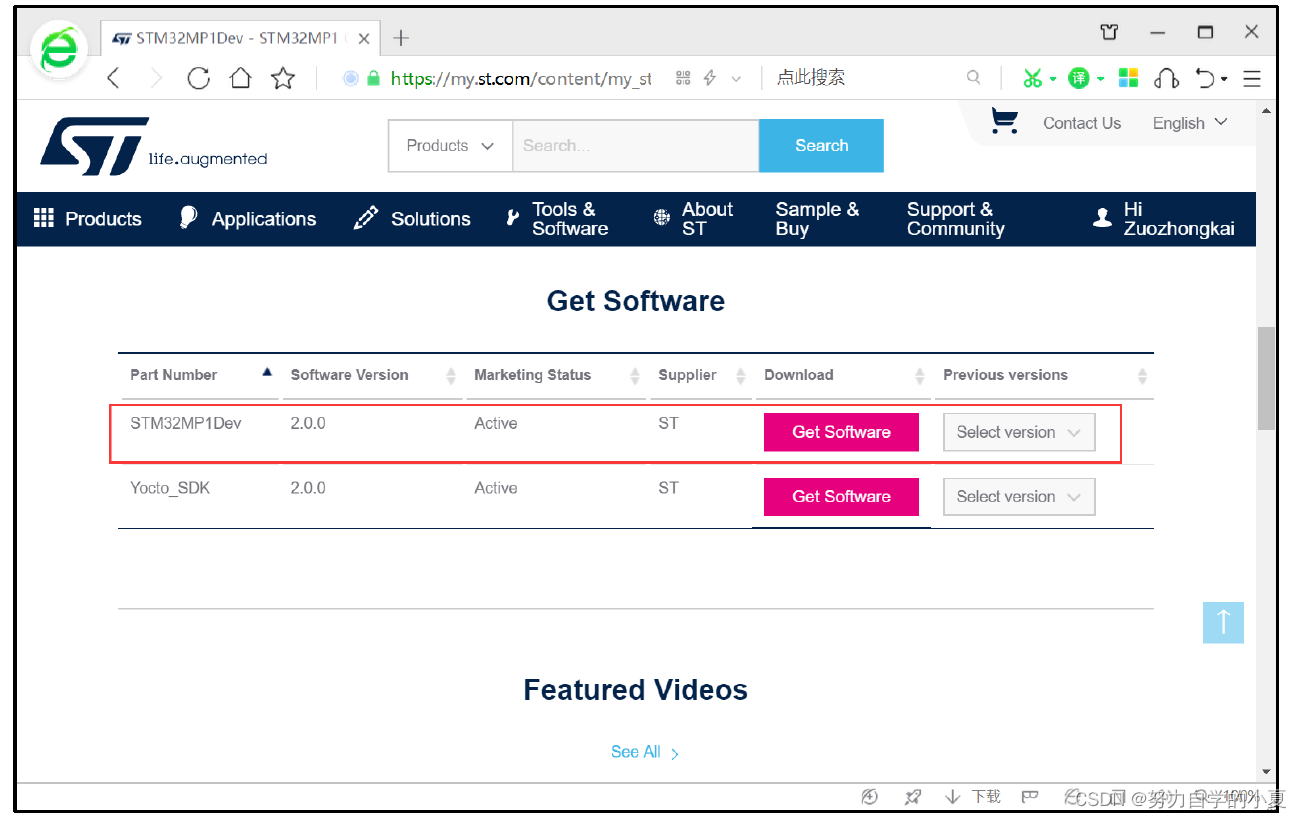Viewport: 1301px width, 818px height.
Task: Click the shirt skin icon in title bar
Action: pyautogui.click(x=1109, y=32)
